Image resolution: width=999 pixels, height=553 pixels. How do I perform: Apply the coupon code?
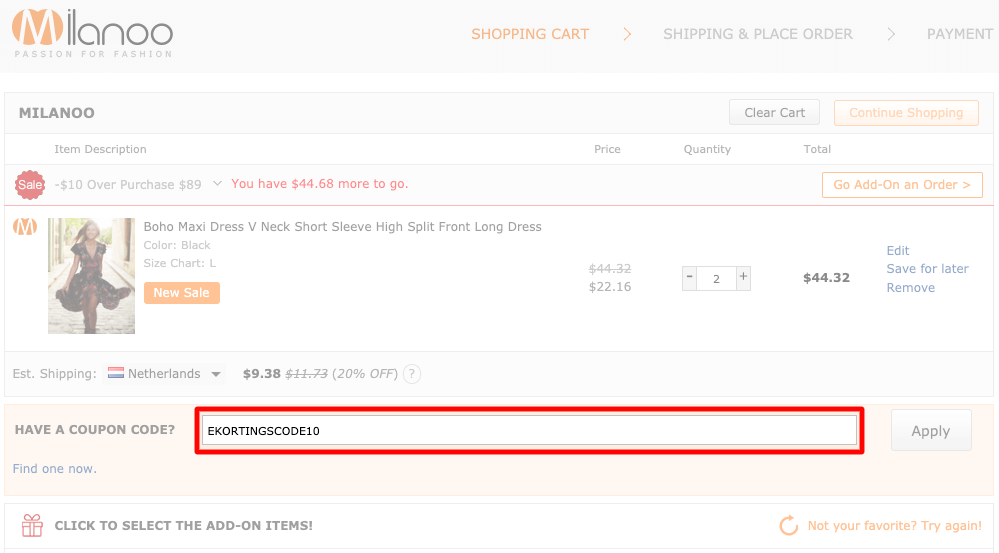[931, 431]
